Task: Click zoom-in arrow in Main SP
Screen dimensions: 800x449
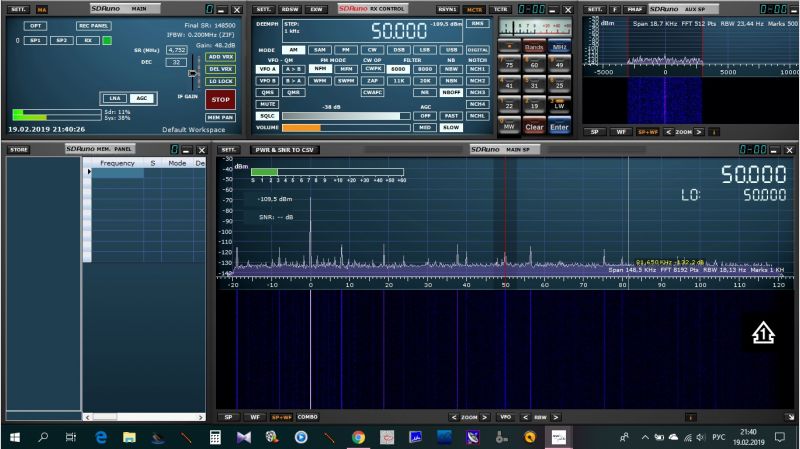Action: point(484,417)
